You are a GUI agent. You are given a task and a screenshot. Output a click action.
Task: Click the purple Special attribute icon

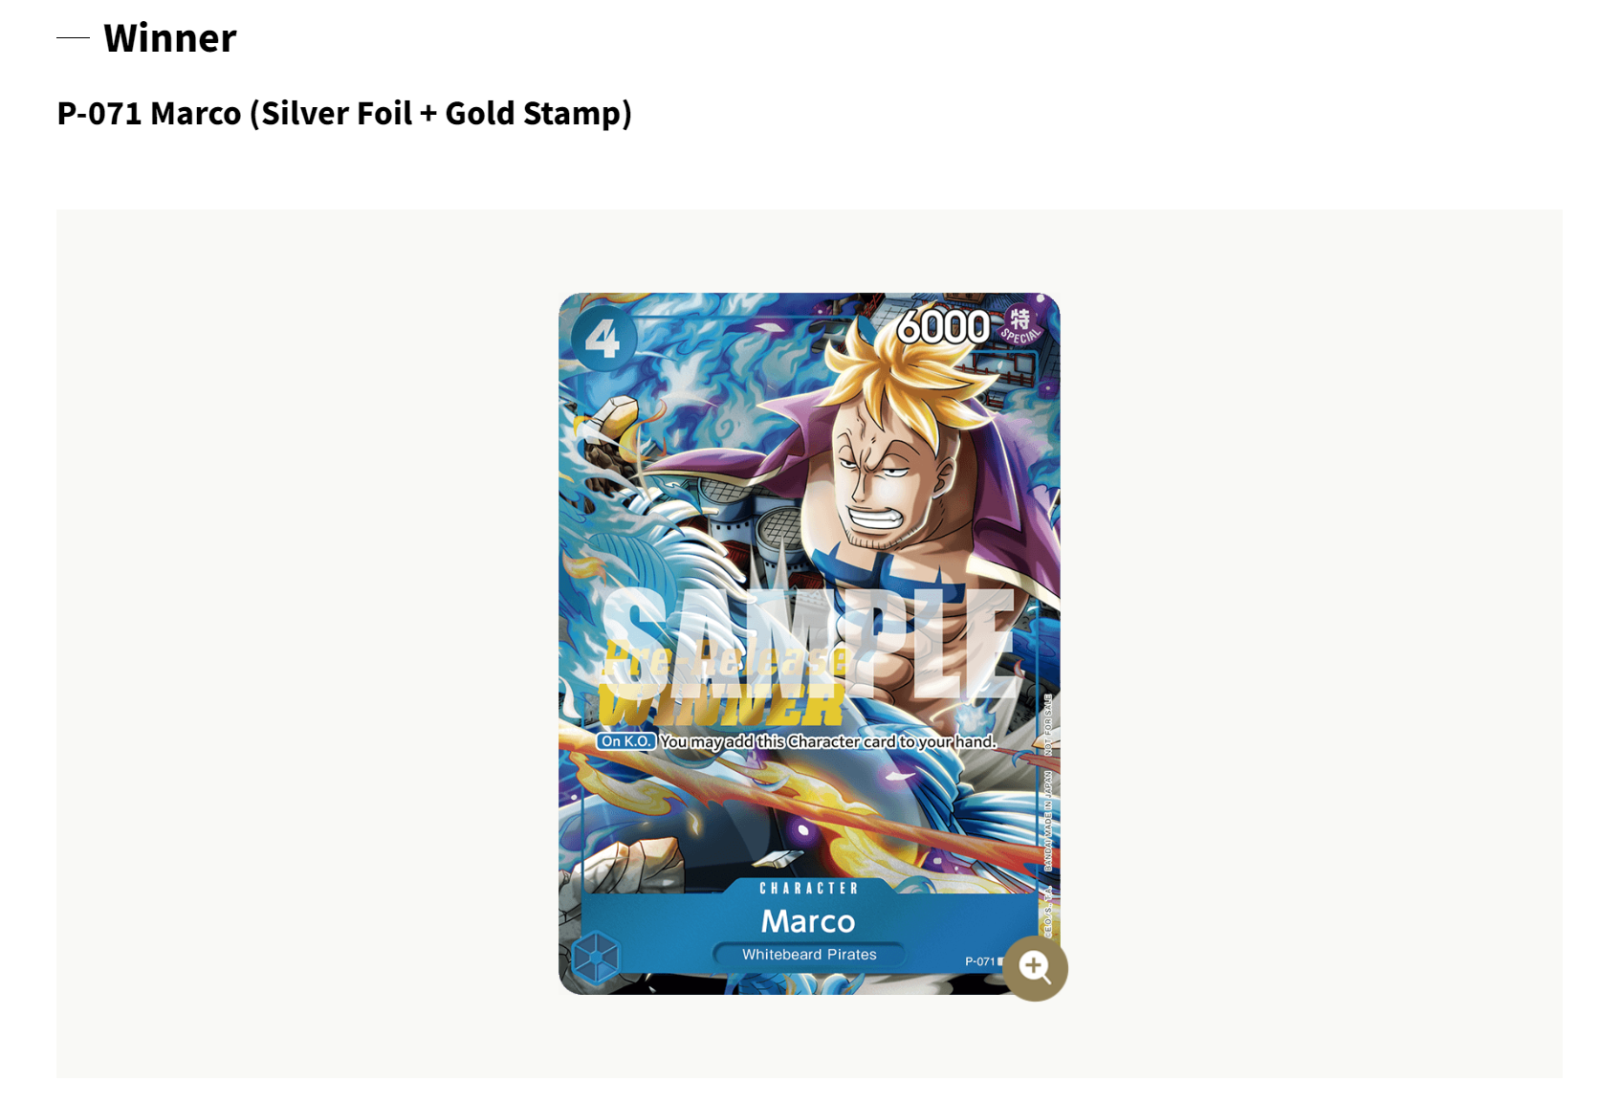tap(1020, 325)
